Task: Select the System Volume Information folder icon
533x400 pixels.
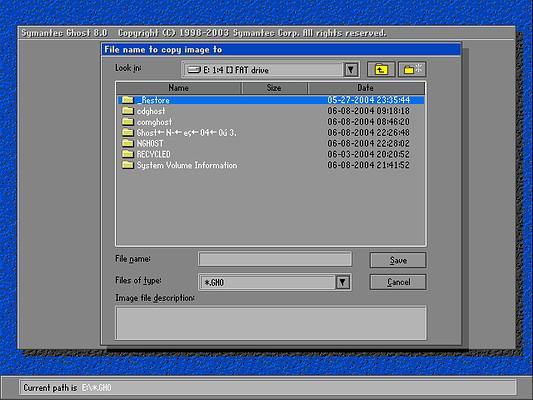Action: [x=128, y=165]
